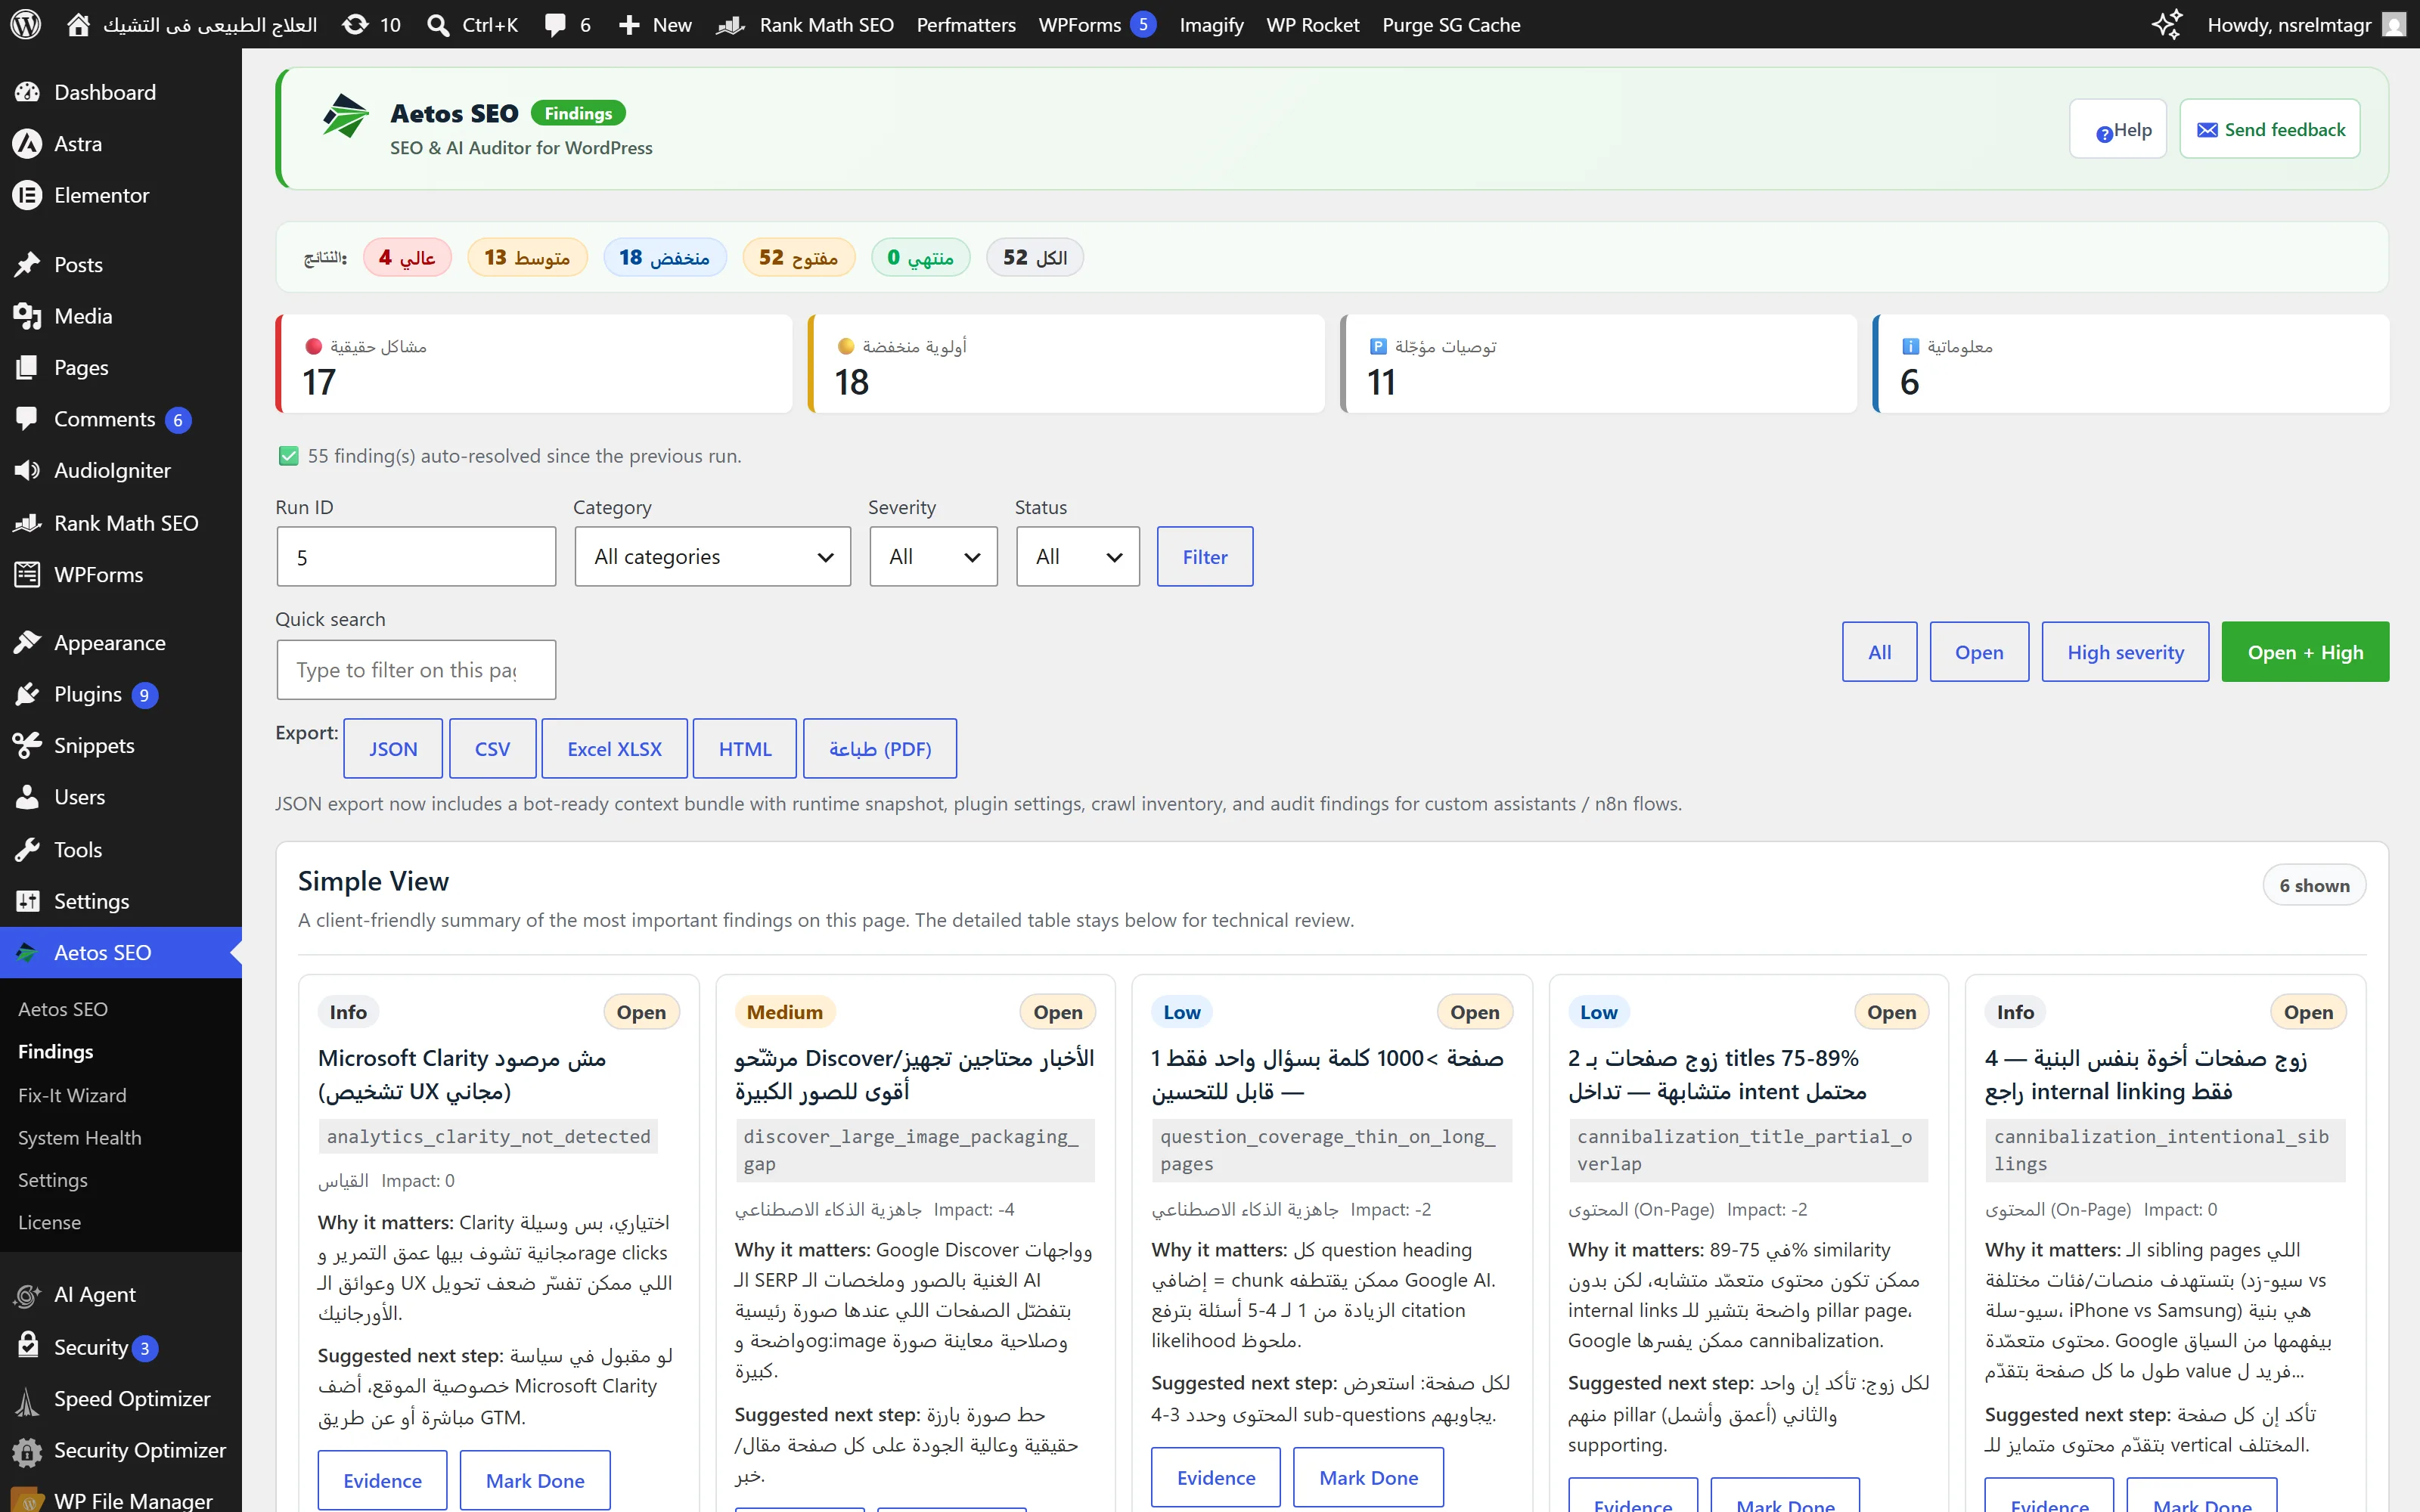Screen dimensions: 2420x1512
Task: Export findings as Excel XLSX
Action: [614, 748]
